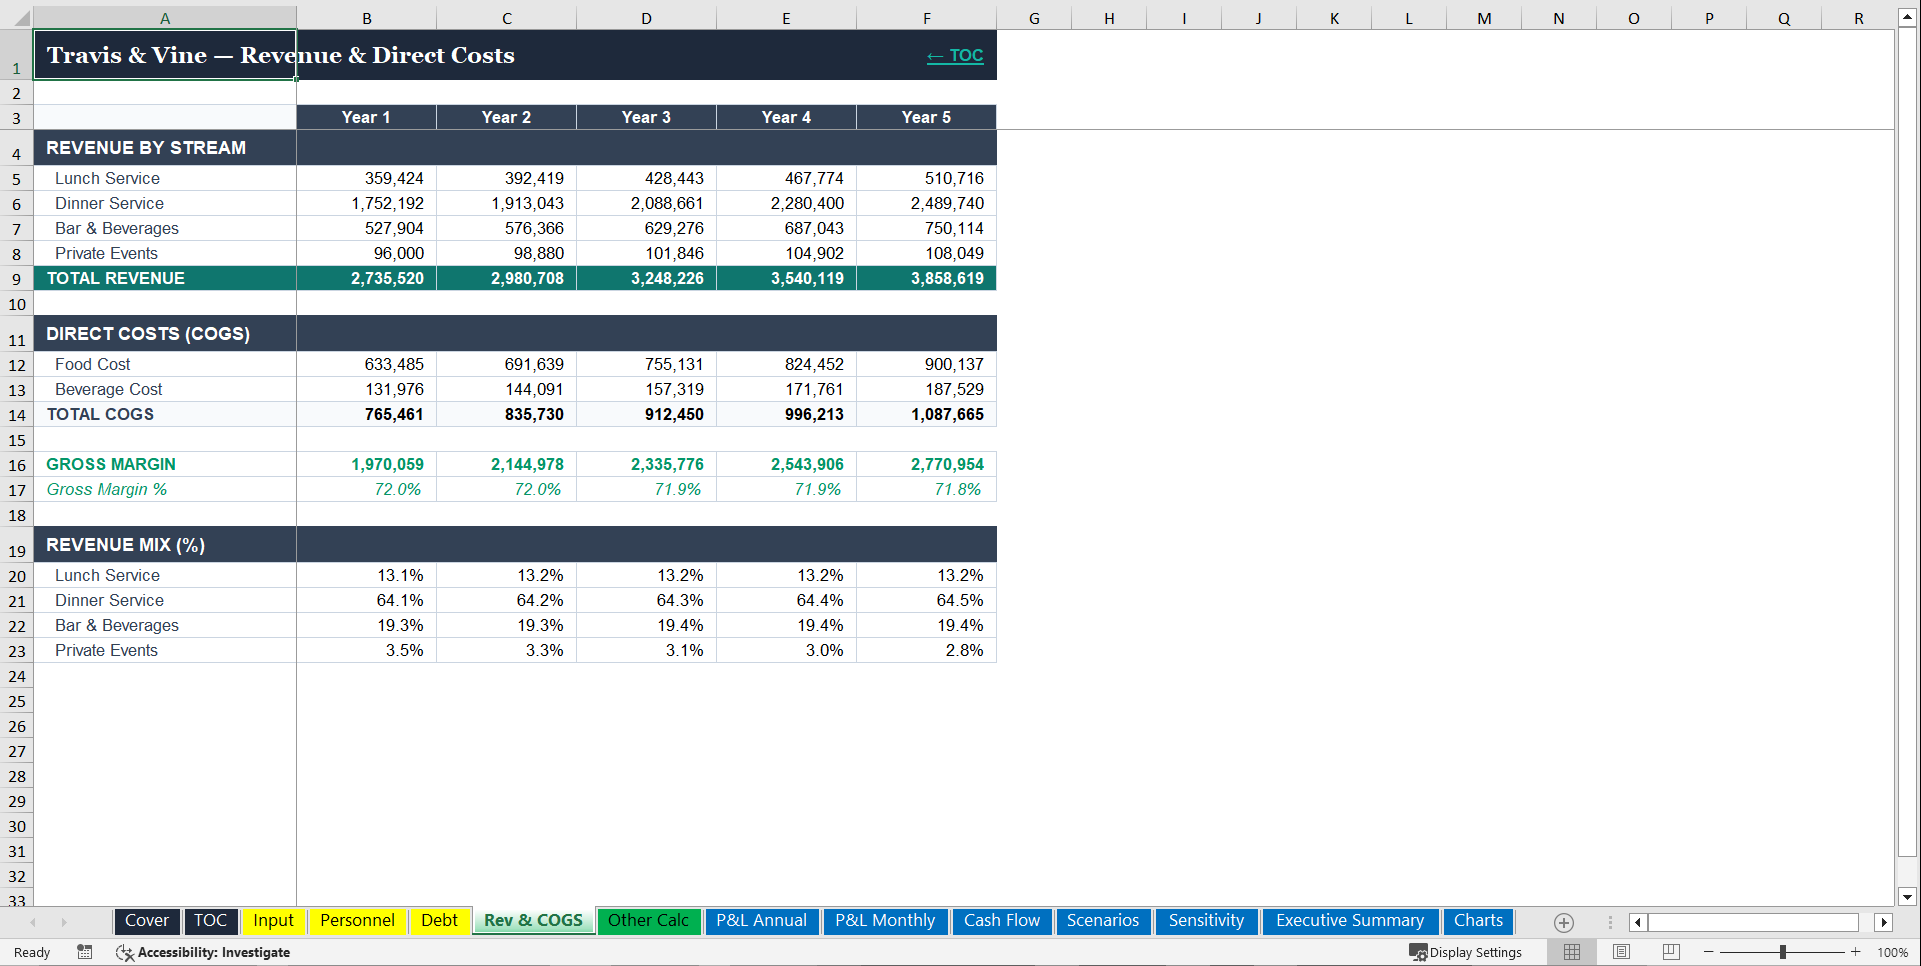This screenshot has width=1921, height=966.
Task: Click the vertical scrollbar thumb
Action: [x=1907, y=442]
